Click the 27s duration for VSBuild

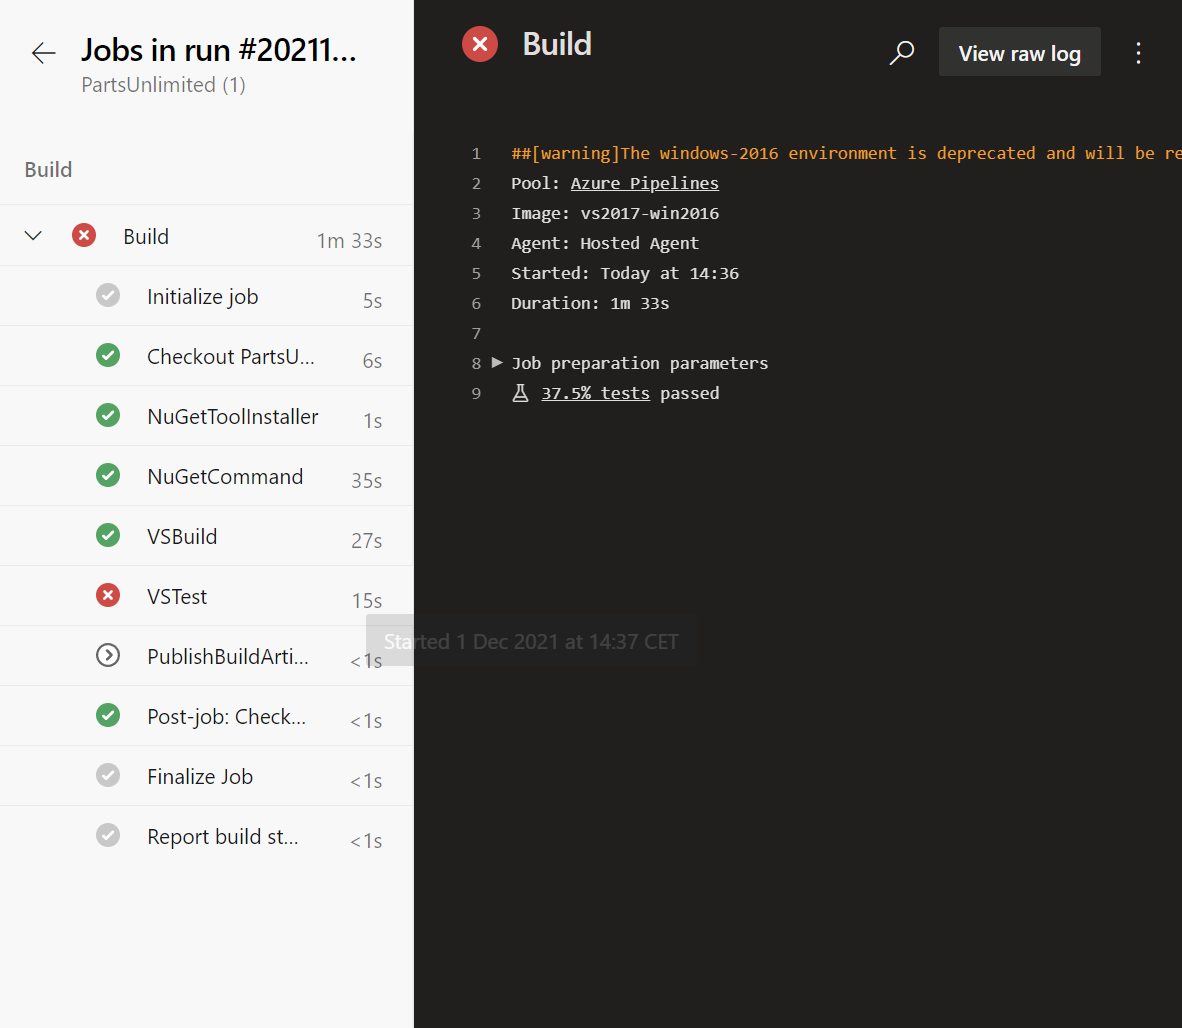coord(366,540)
